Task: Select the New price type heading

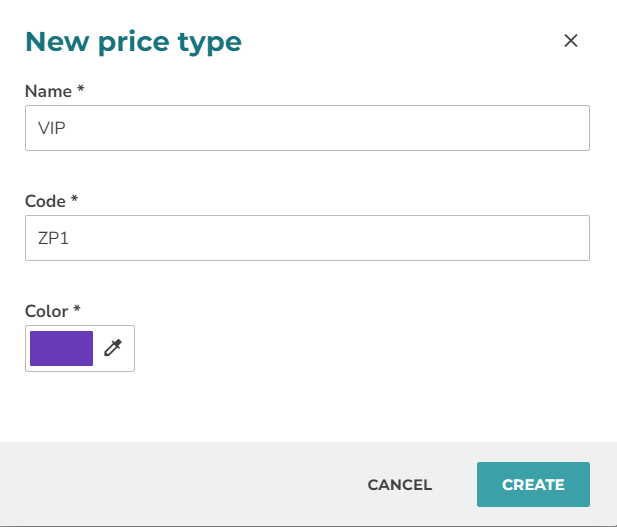Action: [x=133, y=43]
